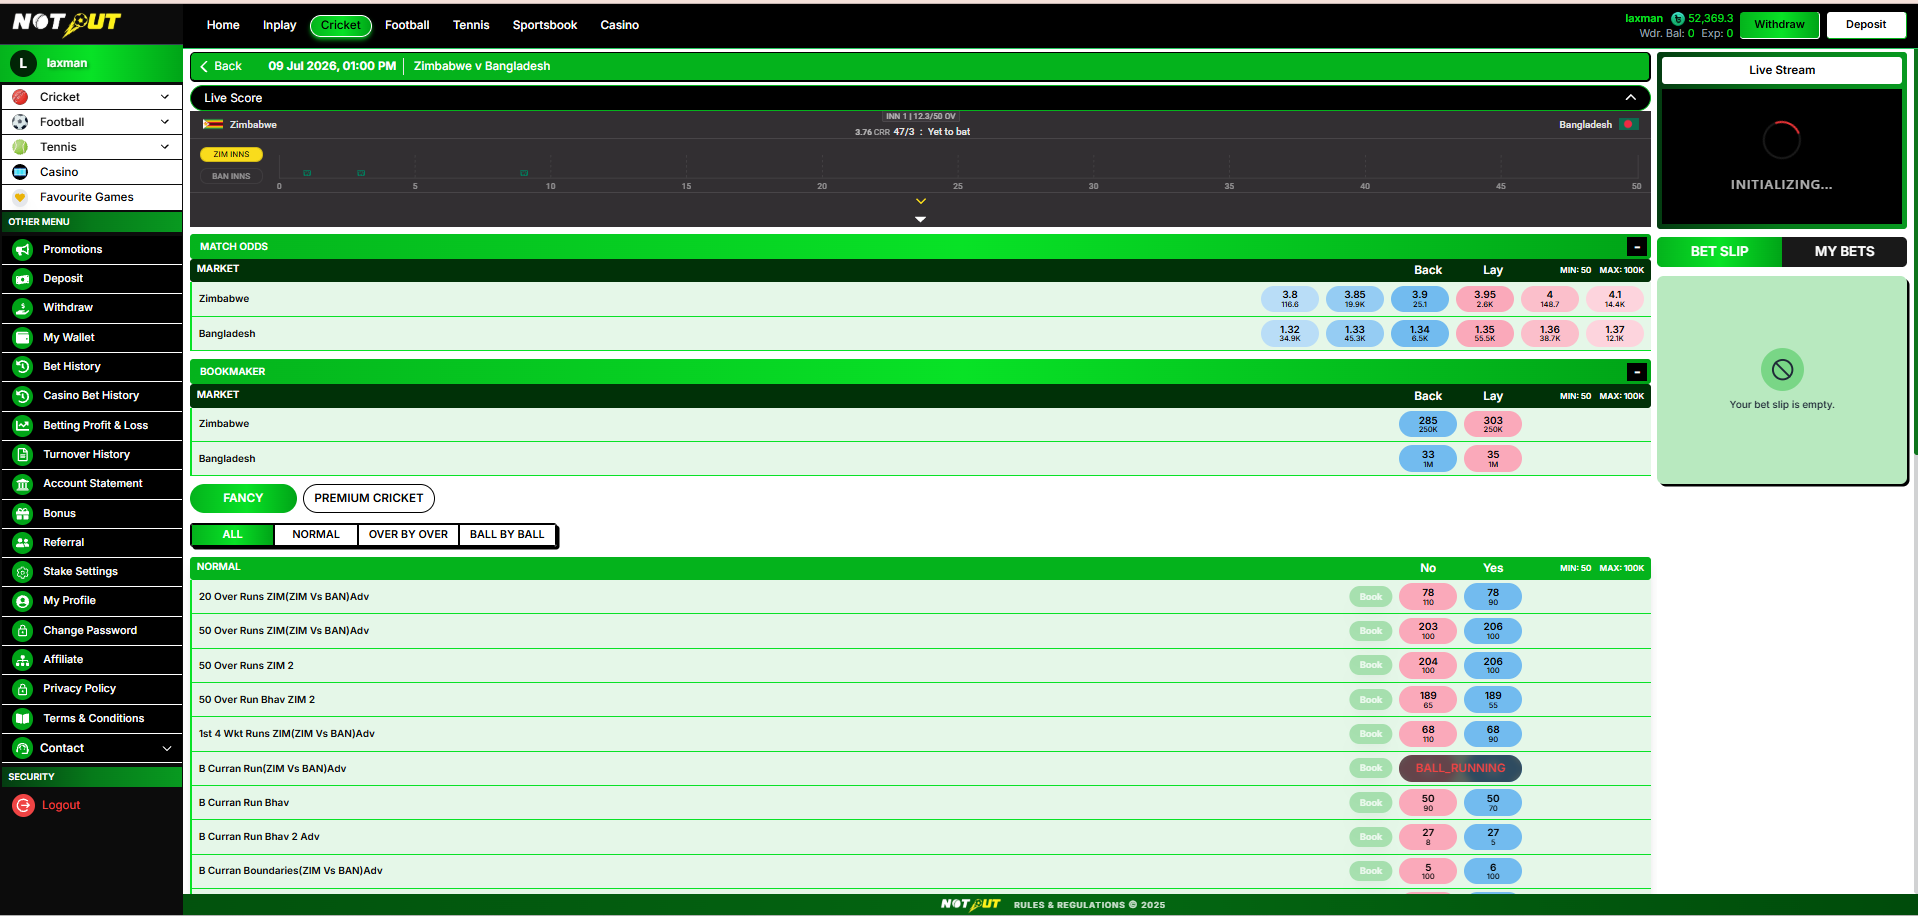Viewport: 1918px width, 916px height.
Task: Click the Deposit icon in other menu
Action: pos(23,278)
